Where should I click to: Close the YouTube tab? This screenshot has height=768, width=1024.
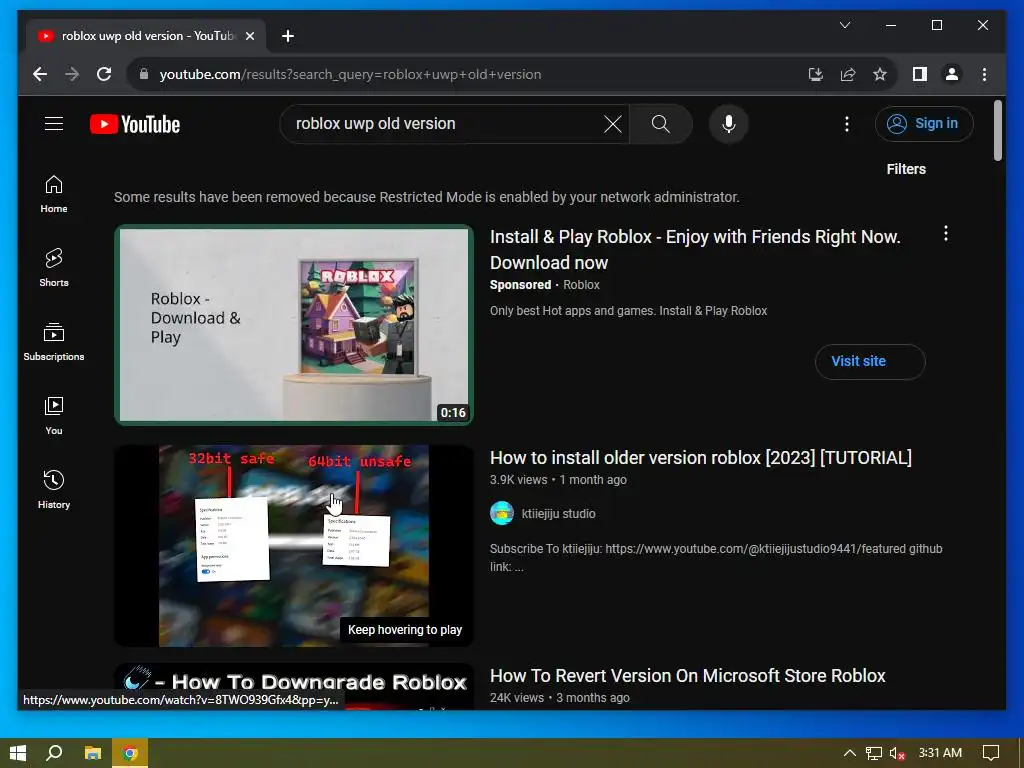tap(249, 36)
